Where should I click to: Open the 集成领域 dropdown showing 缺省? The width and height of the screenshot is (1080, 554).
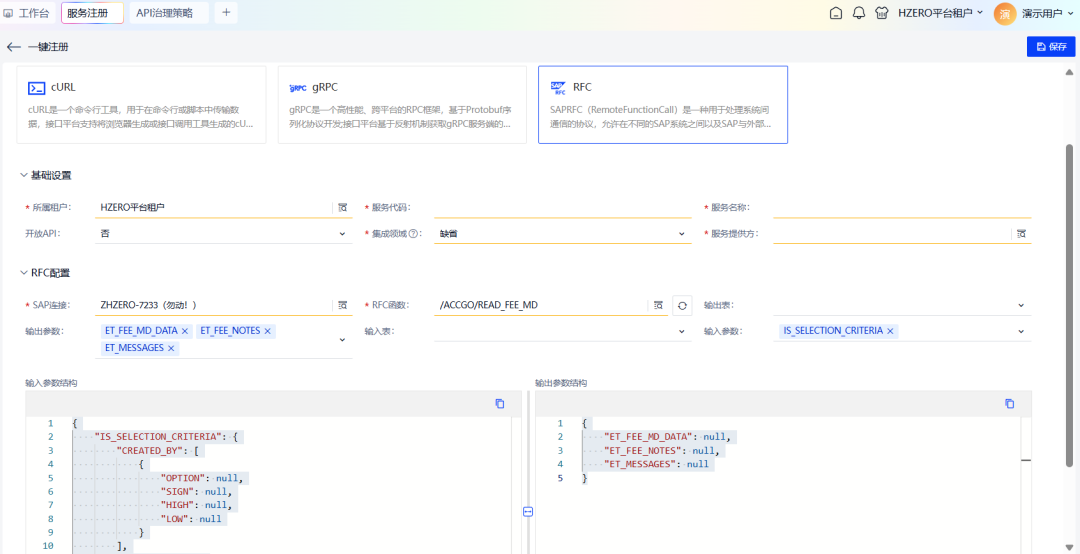[x=562, y=234]
